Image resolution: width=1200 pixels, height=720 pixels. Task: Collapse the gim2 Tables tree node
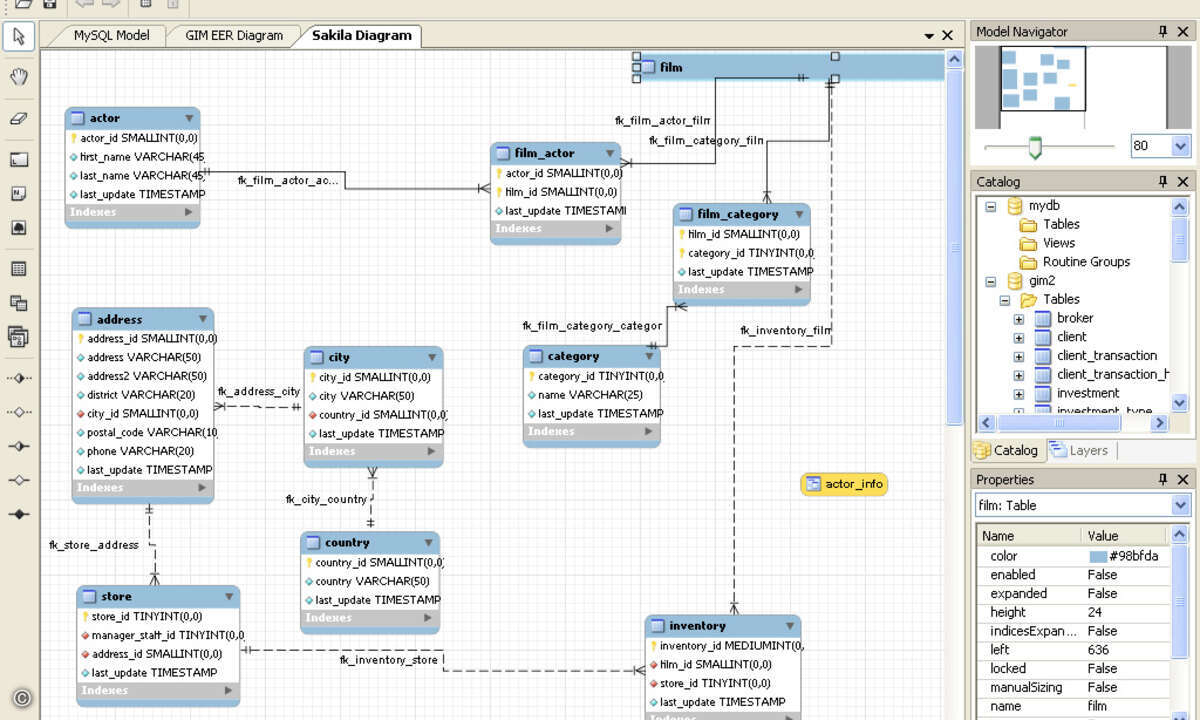tap(1005, 300)
